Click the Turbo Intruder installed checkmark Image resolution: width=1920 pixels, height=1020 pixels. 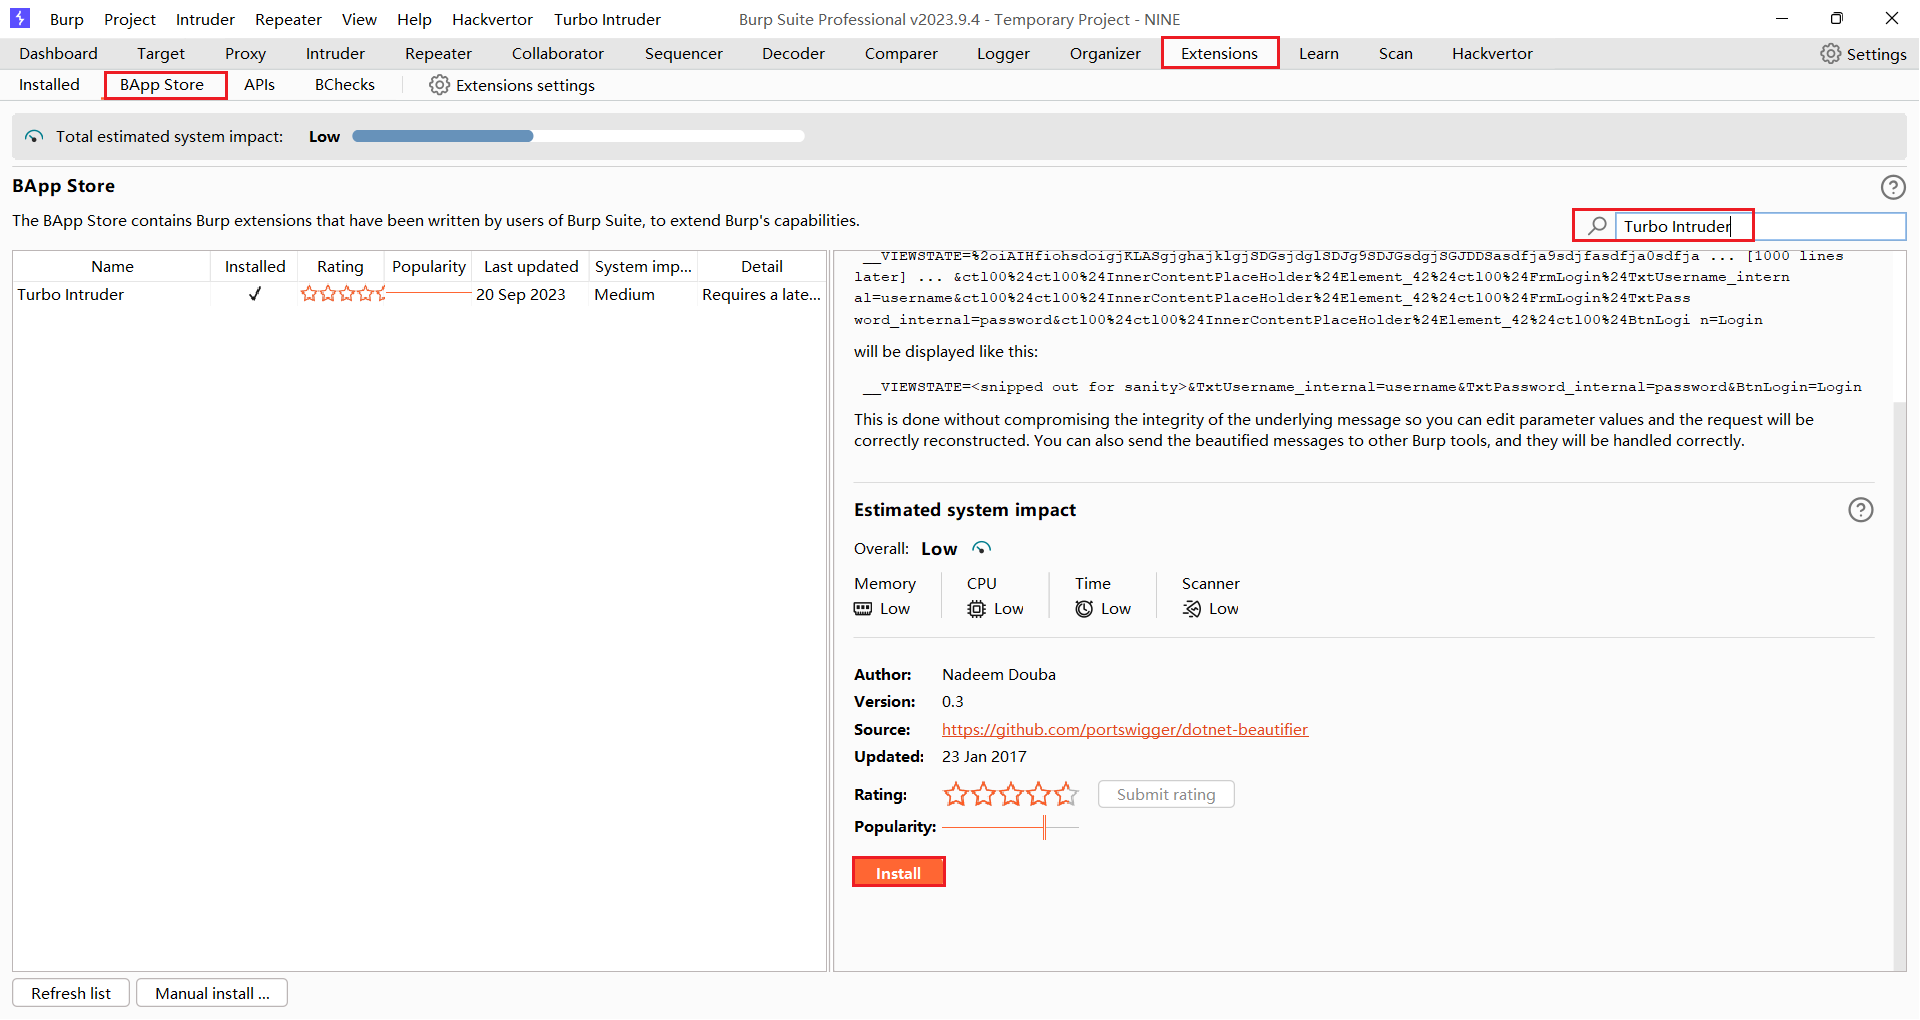(255, 294)
